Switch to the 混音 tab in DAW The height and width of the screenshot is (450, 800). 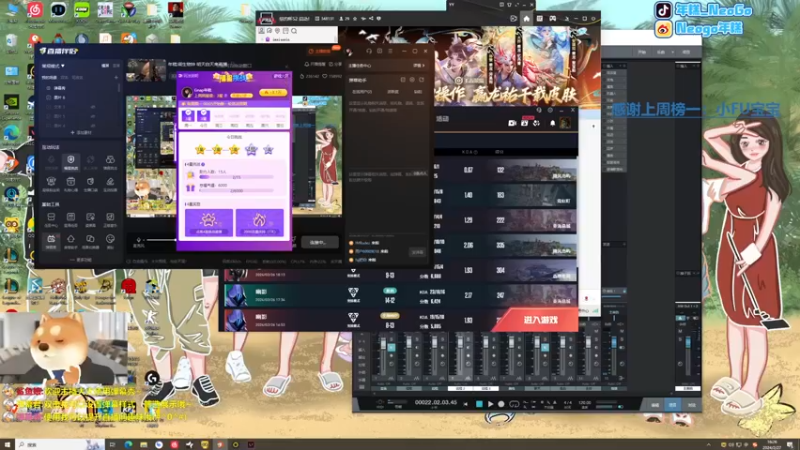tap(672, 405)
